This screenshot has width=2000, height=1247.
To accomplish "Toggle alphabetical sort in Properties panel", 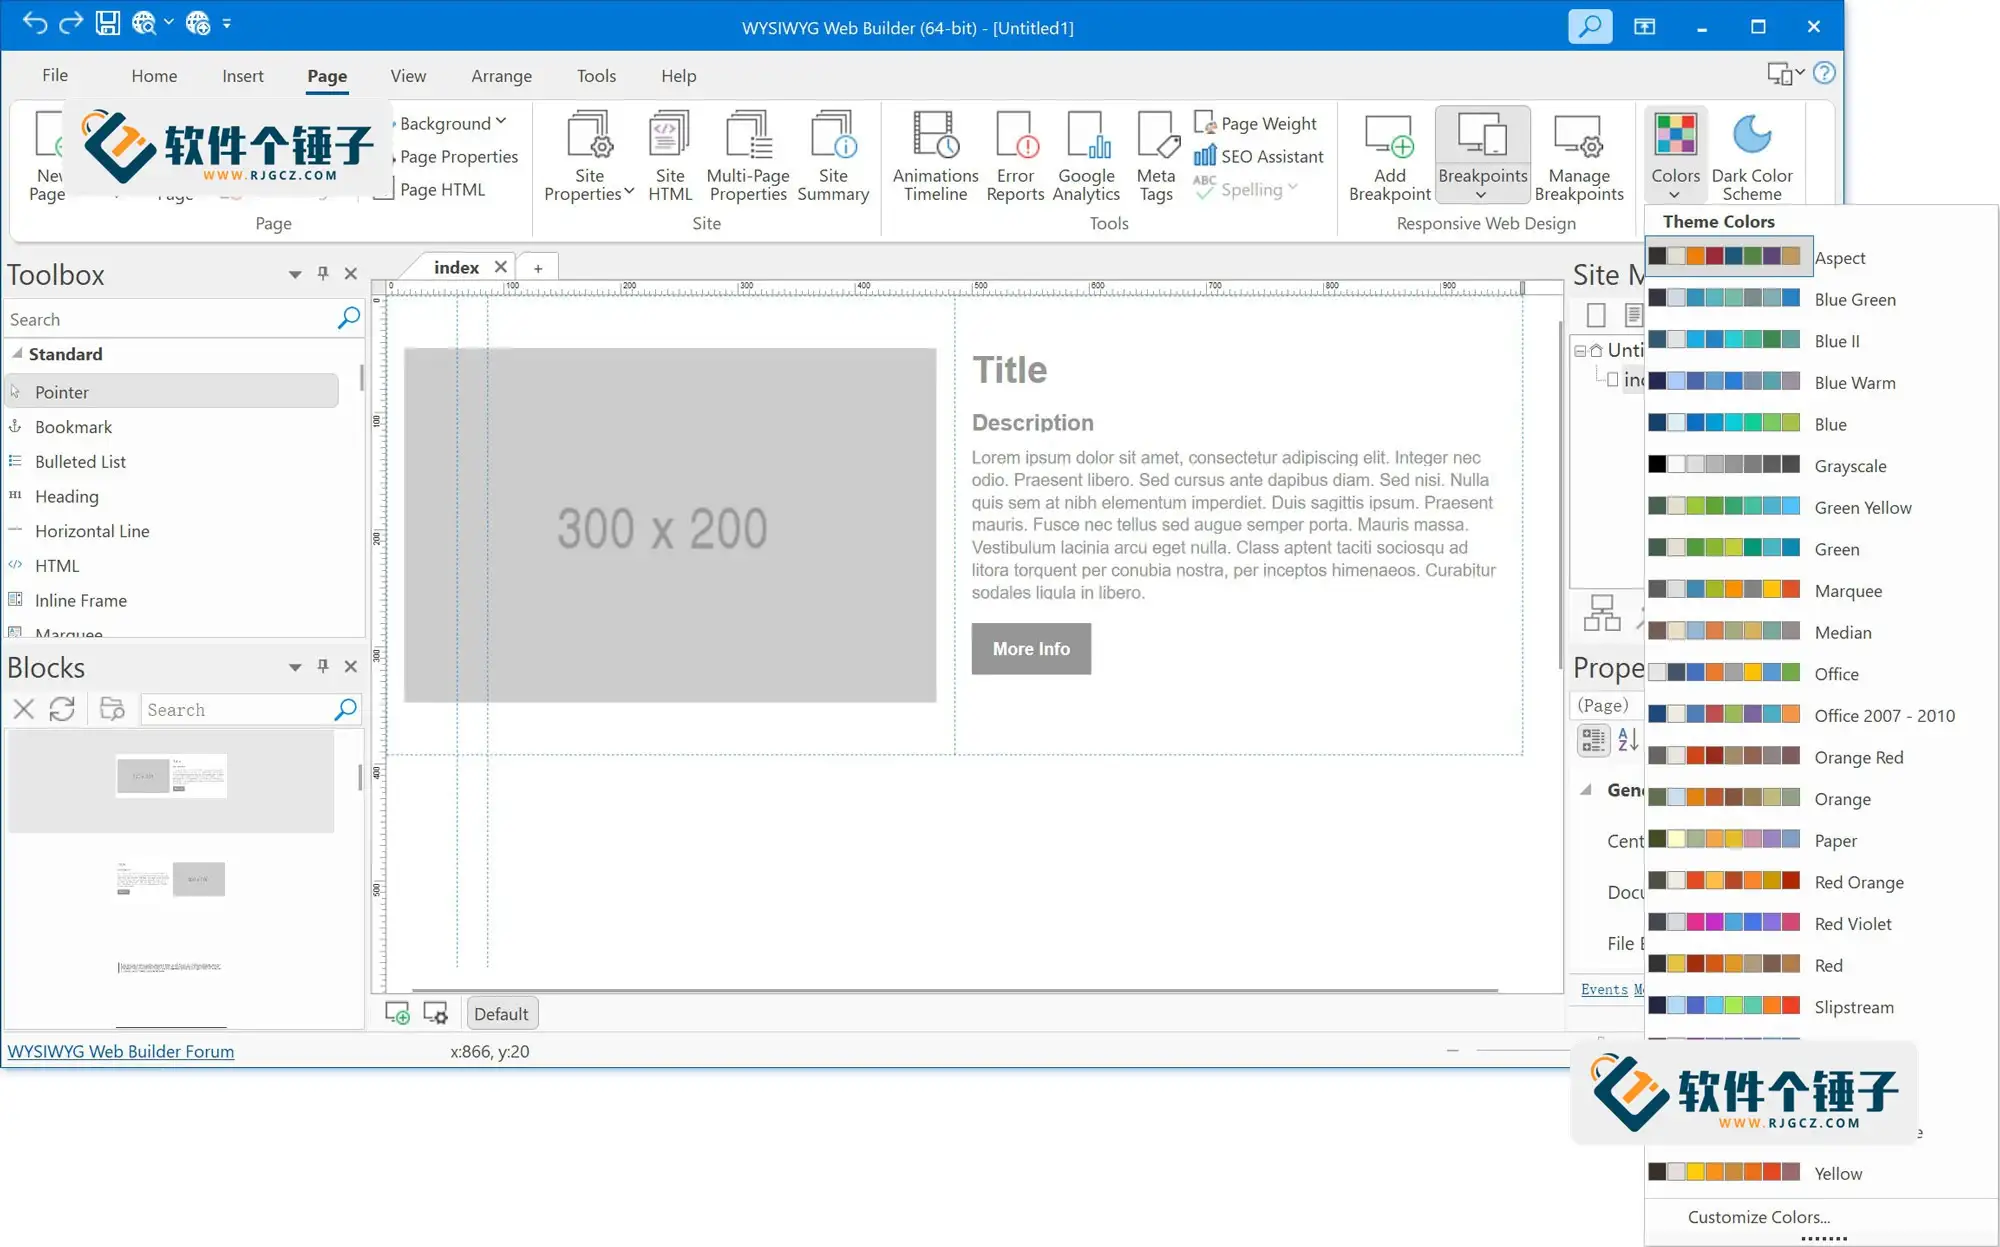I will [x=1628, y=739].
